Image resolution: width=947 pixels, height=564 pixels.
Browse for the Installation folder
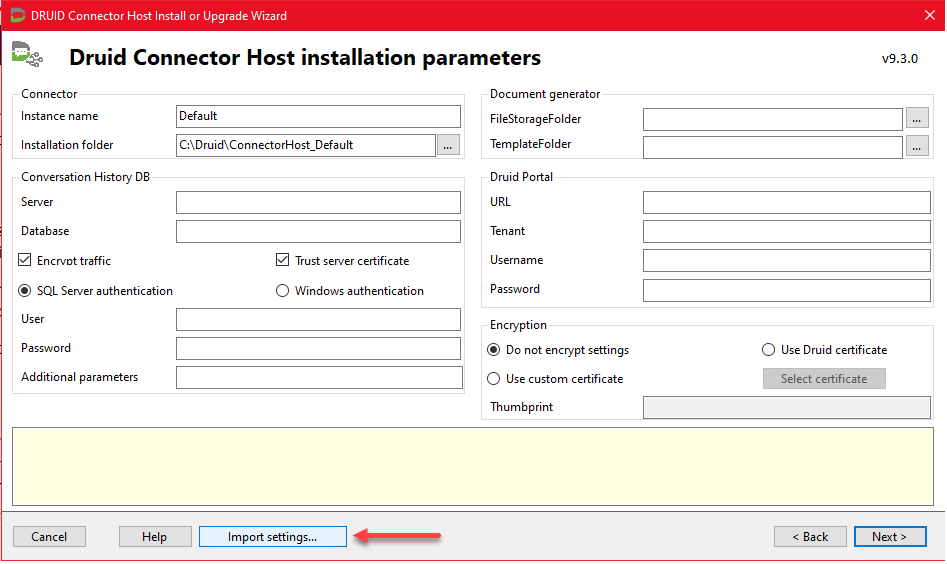[x=448, y=145]
